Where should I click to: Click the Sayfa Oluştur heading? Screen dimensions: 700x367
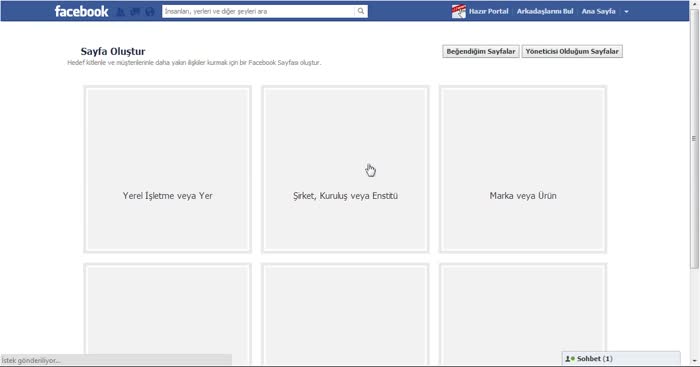click(113, 51)
